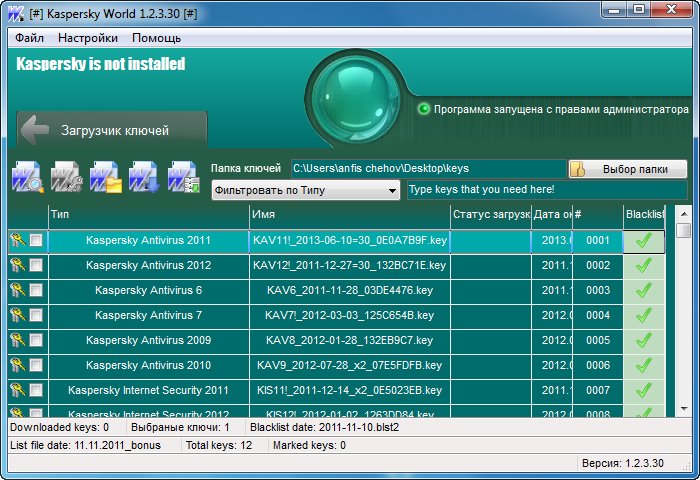Image resolution: width=700 pixels, height=480 pixels.
Task: Select the KIS11!_2011-12-14_x2_0E5023EB.key file name
Action: click(x=350, y=390)
